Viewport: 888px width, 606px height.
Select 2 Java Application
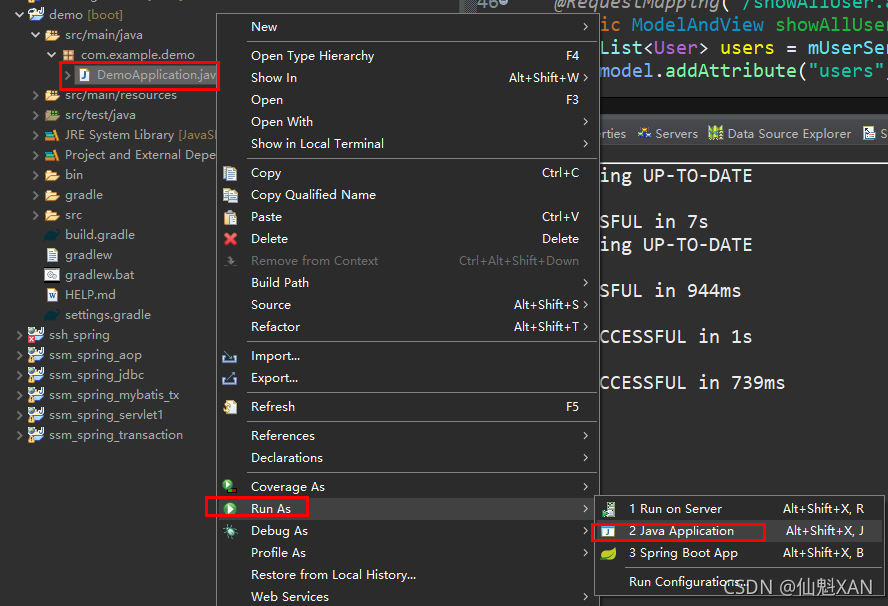[x=739, y=531]
